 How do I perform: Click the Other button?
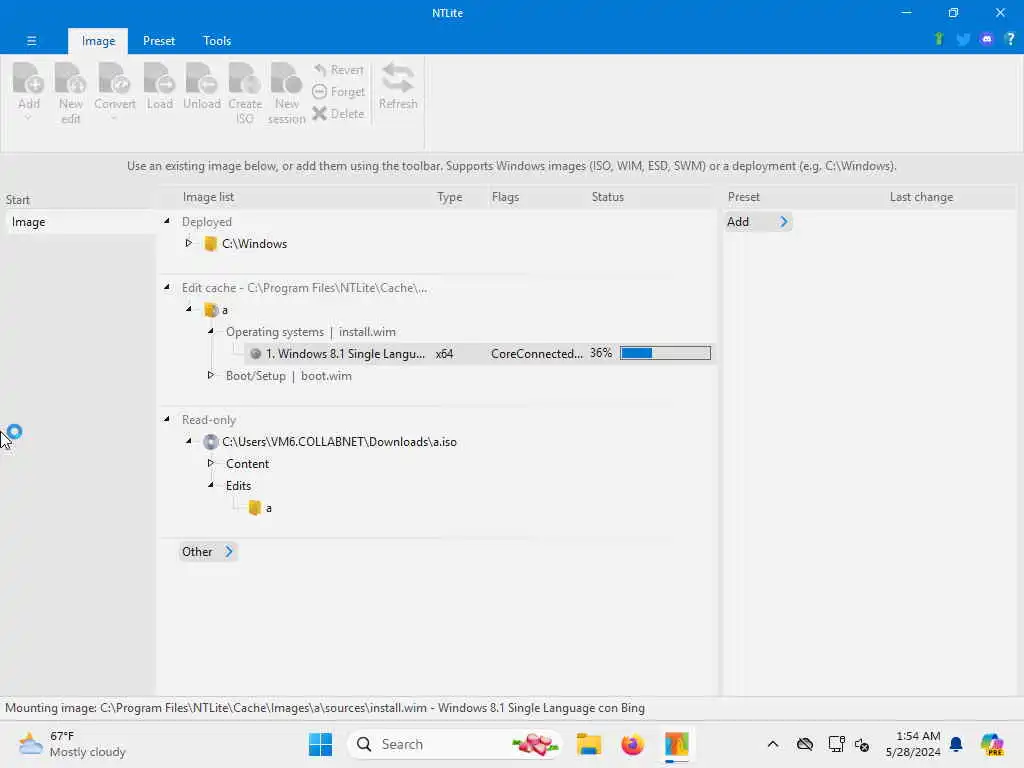(x=208, y=552)
